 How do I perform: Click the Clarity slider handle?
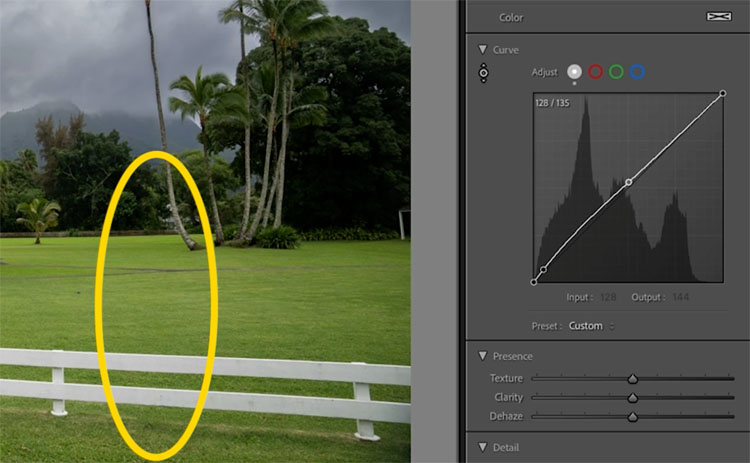point(632,397)
